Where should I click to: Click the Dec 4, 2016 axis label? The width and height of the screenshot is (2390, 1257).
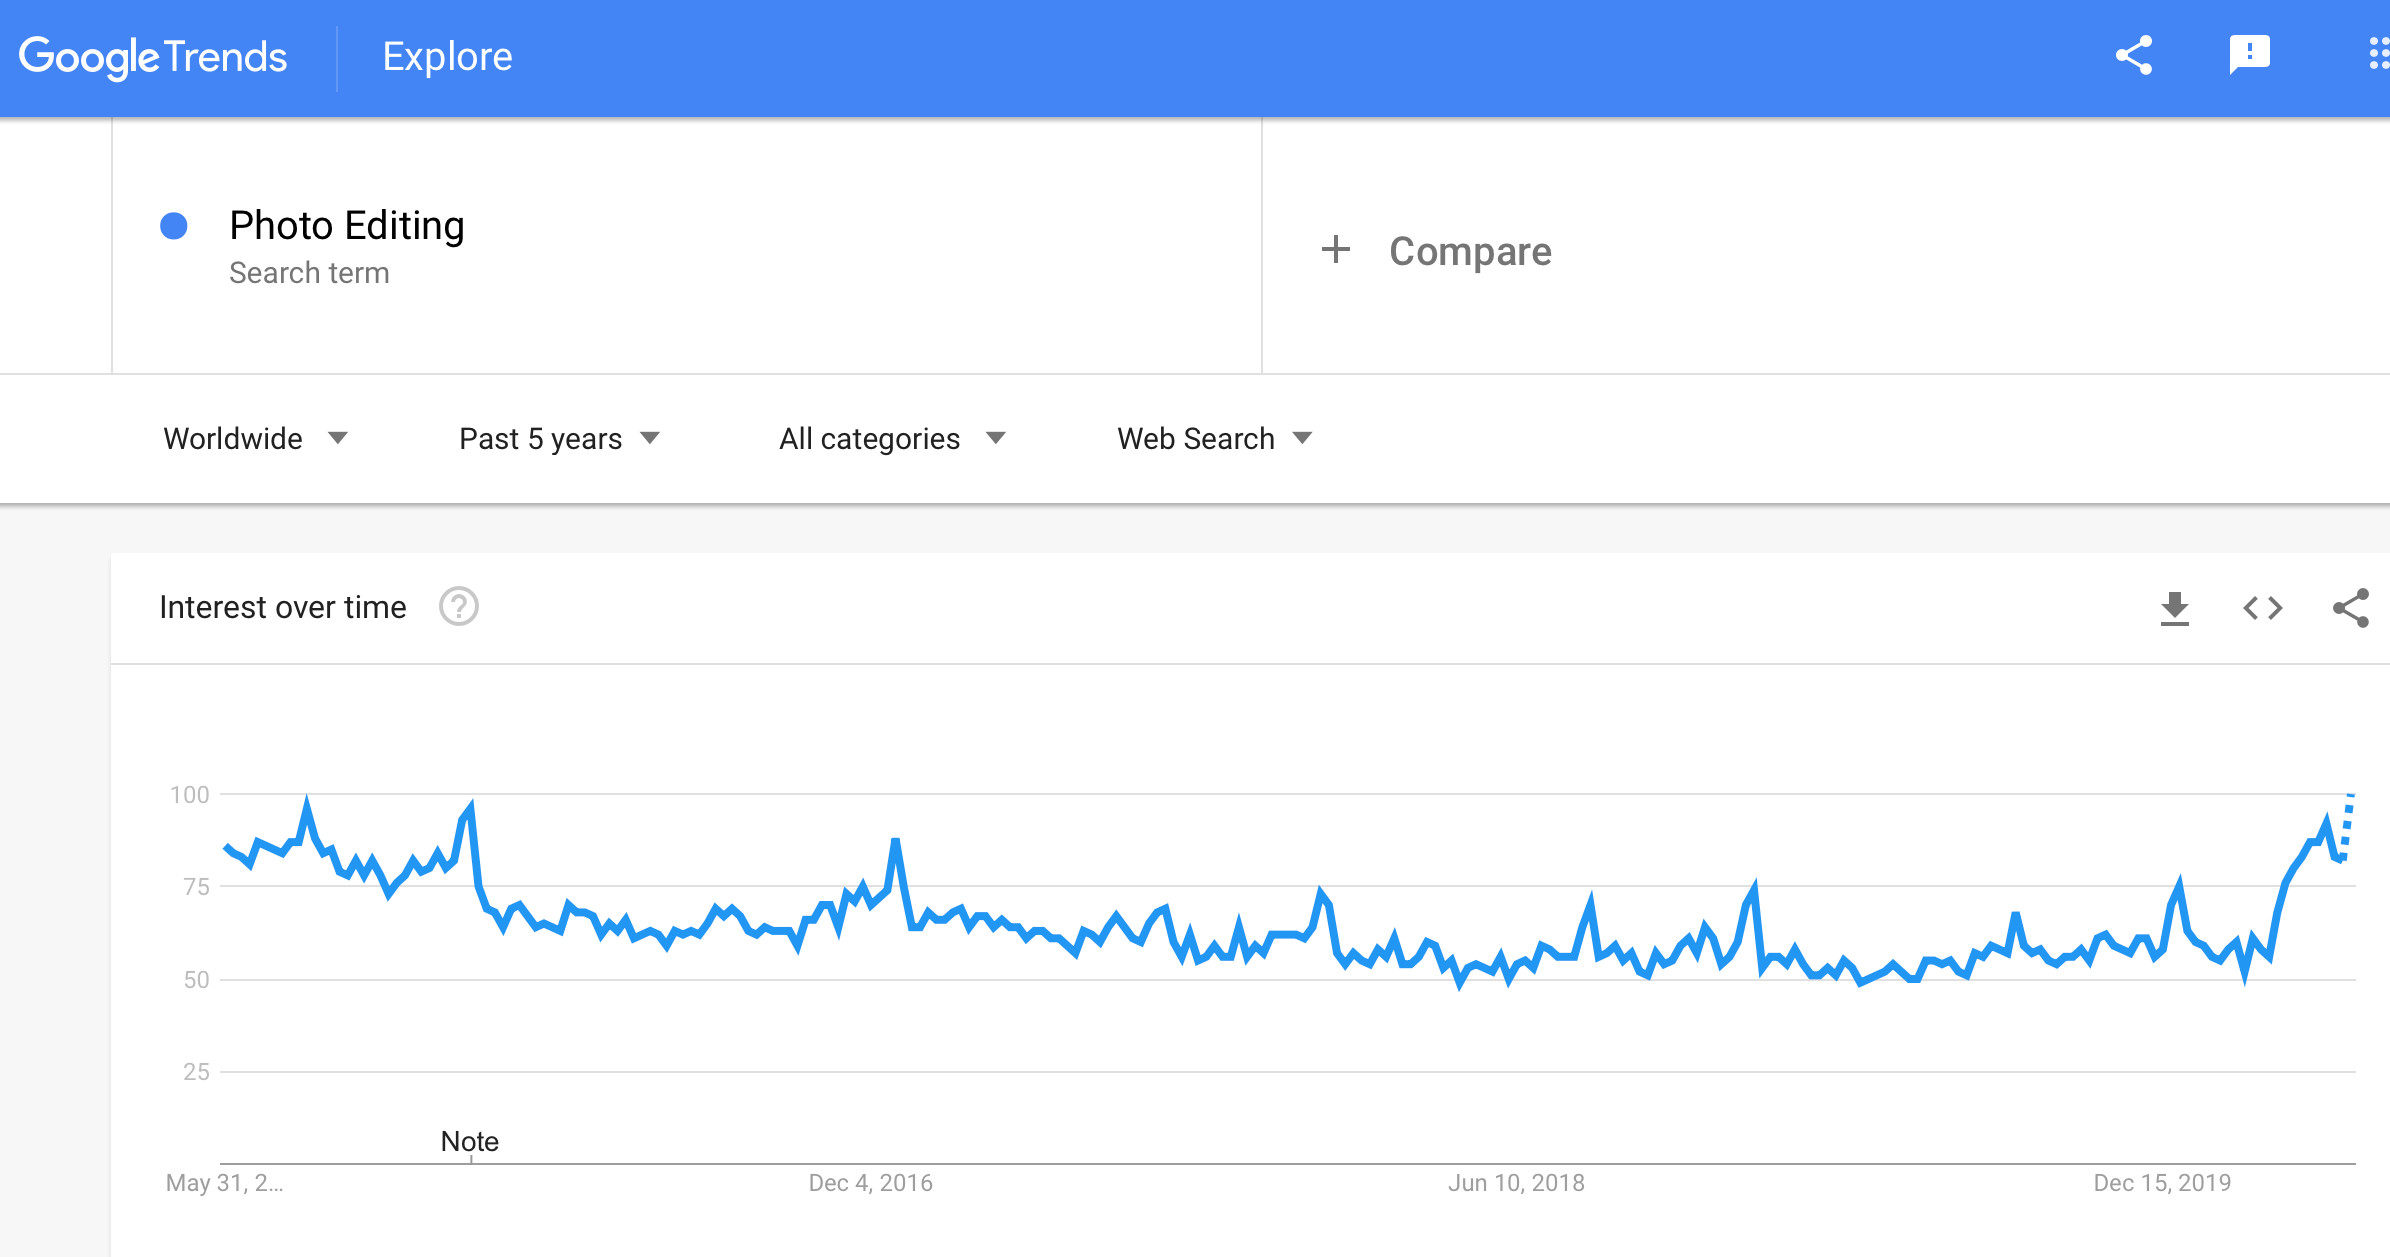point(870,1183)
